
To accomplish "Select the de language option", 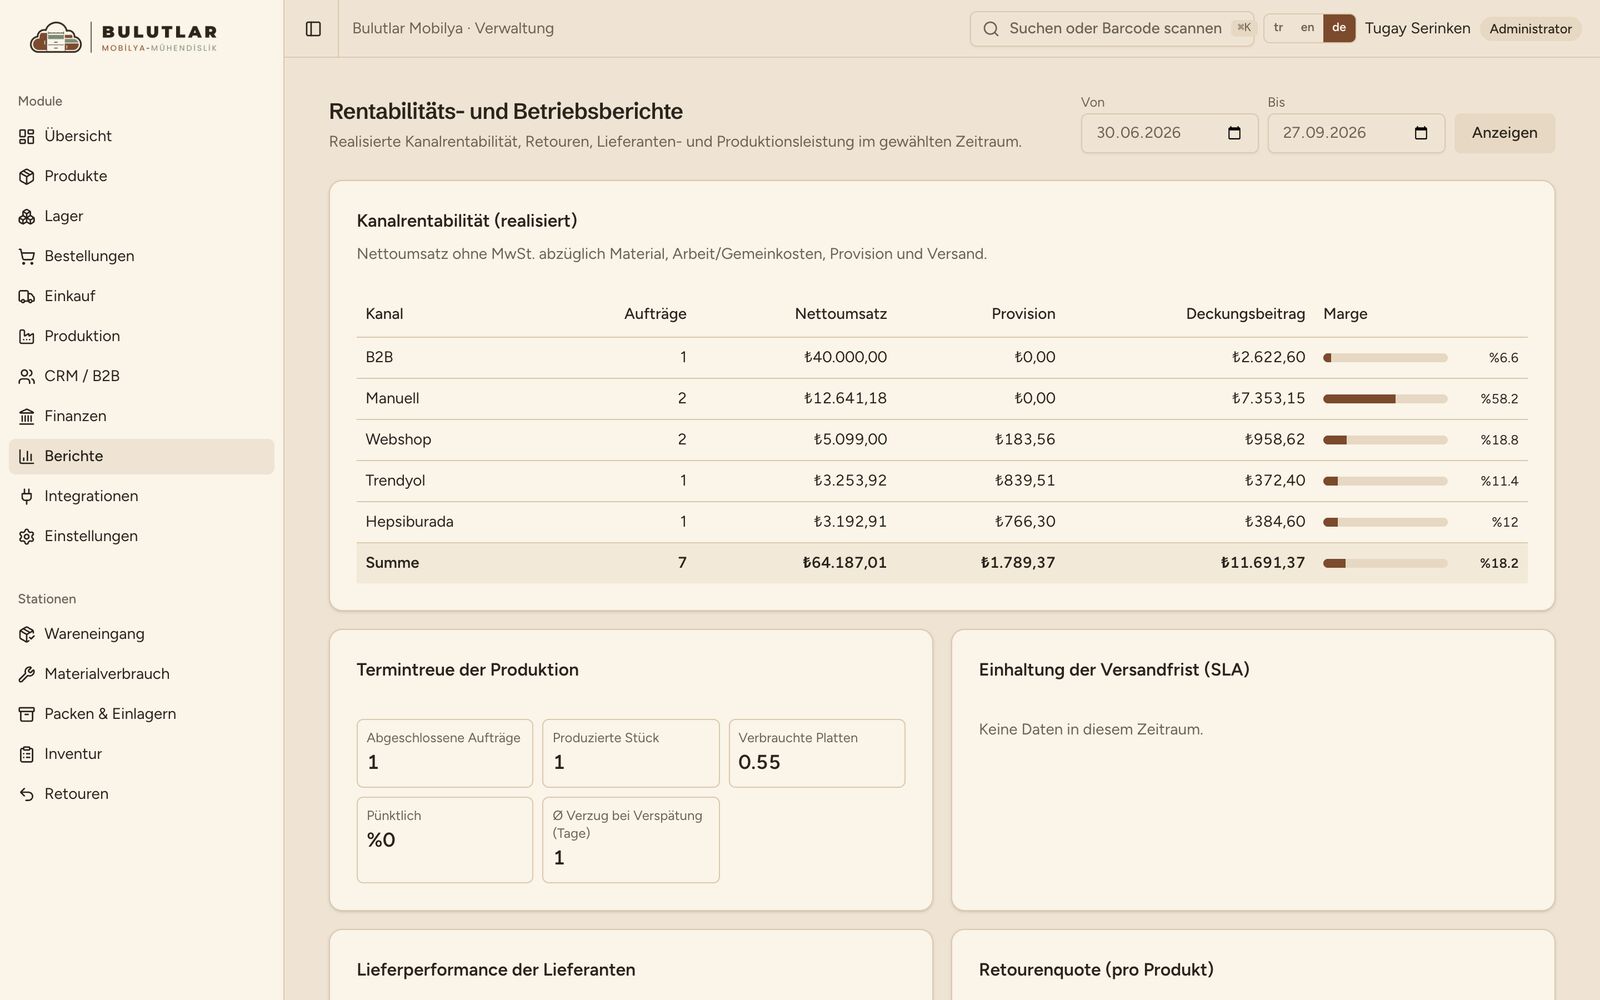I will pos(1339,28).
